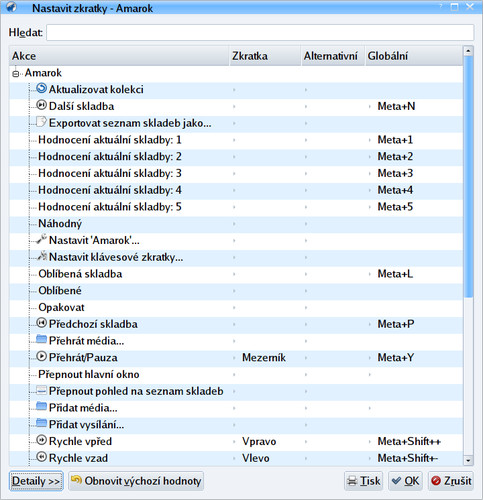Click the Rychle vpřed seek-forward icon
This screenshot has width=483, height=500.
41,440
